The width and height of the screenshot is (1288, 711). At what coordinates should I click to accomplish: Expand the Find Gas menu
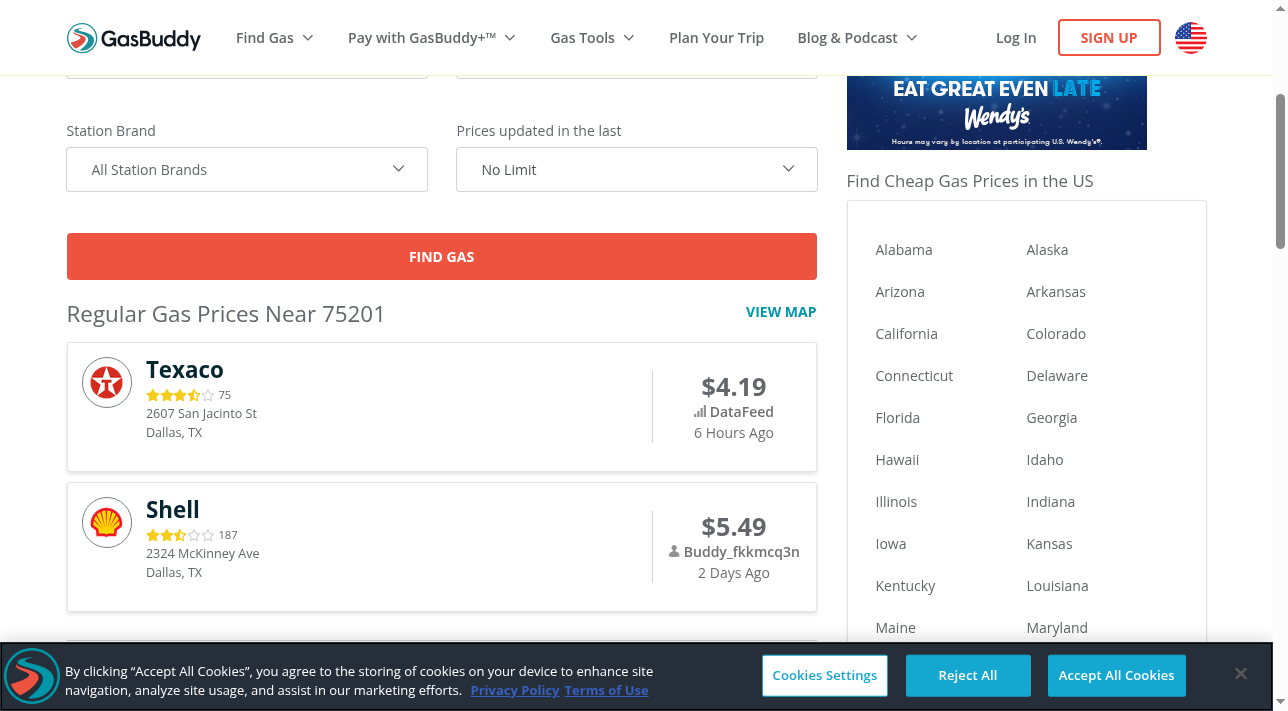pyautogui.click(x=275, y=38)
